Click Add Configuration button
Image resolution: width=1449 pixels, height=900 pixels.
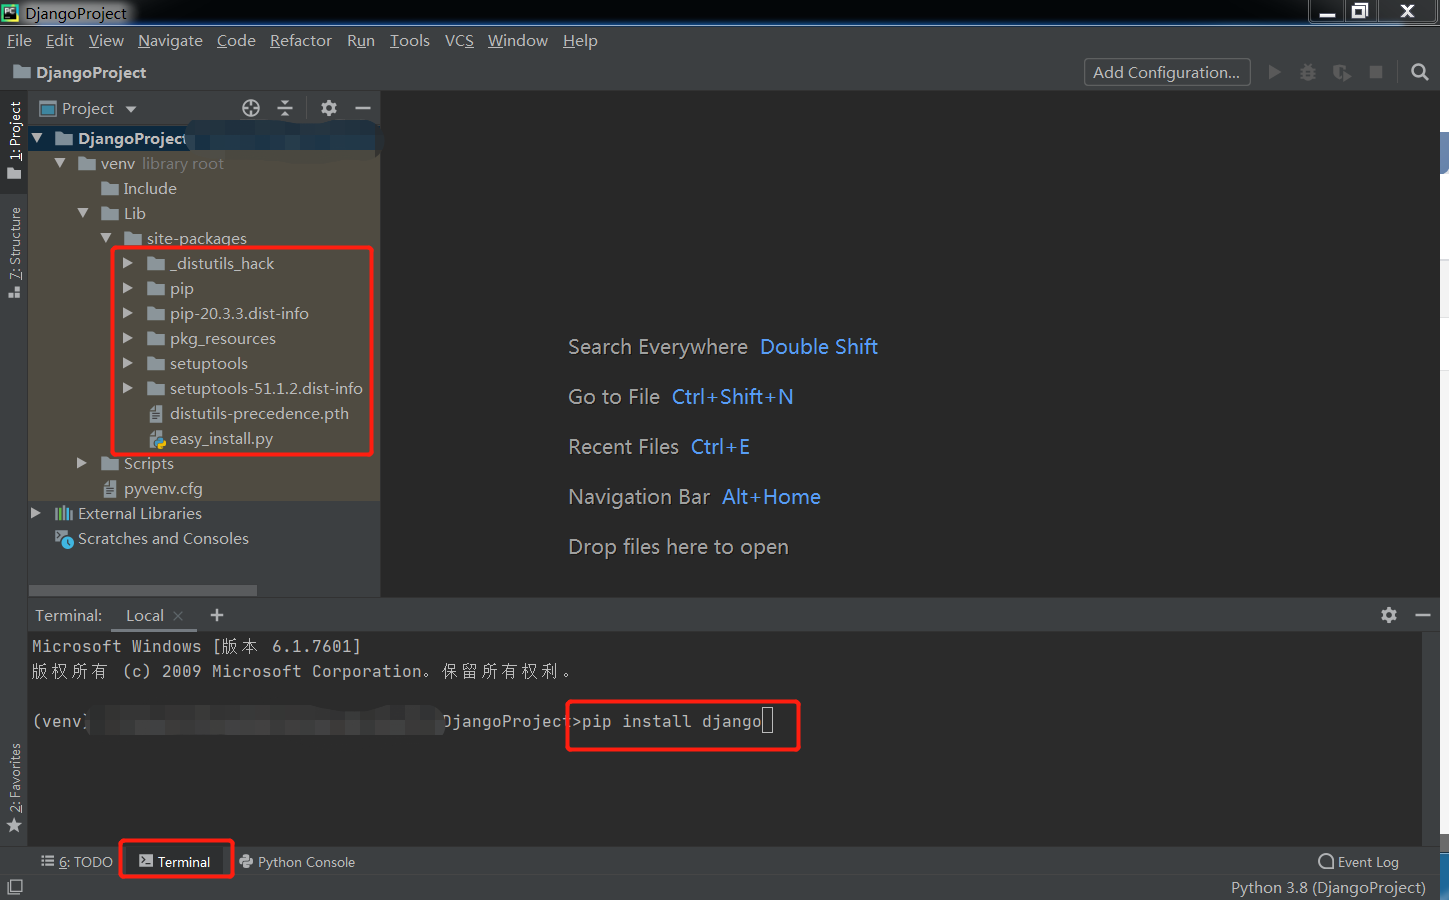point(1167,72)
